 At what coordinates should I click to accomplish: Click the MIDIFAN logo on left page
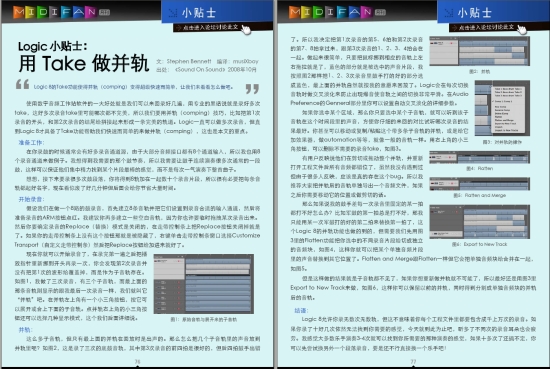[x=61, y=12]
